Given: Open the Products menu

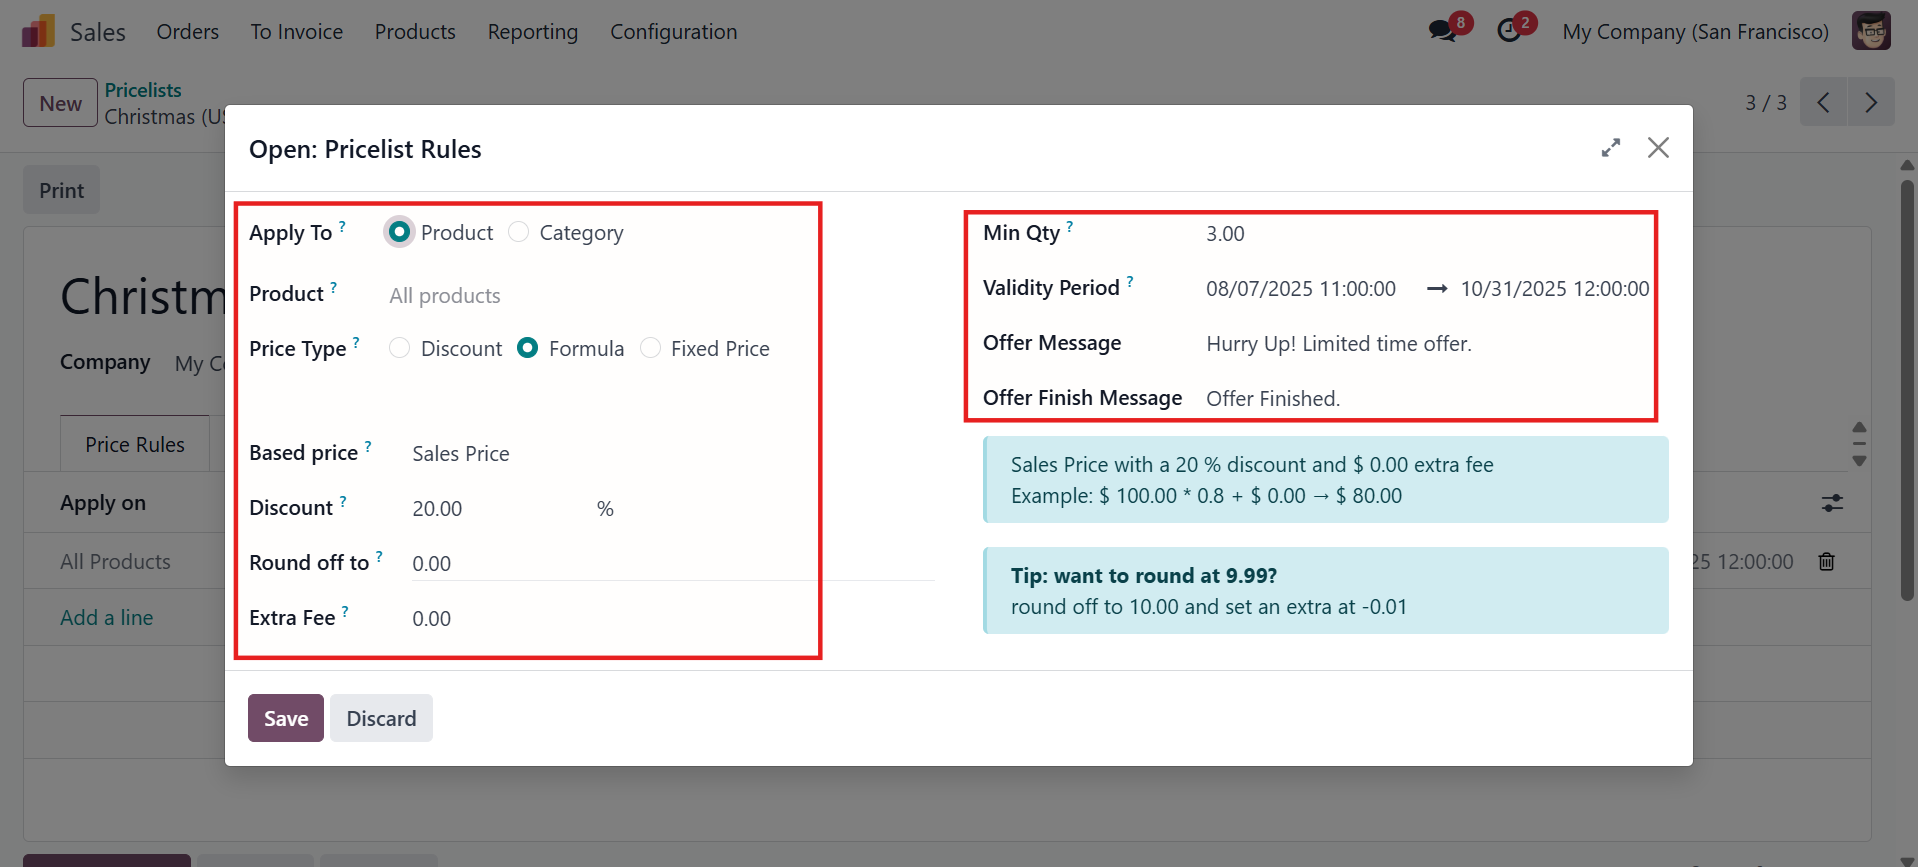Looking at the screenshot, I should (415, 31).
